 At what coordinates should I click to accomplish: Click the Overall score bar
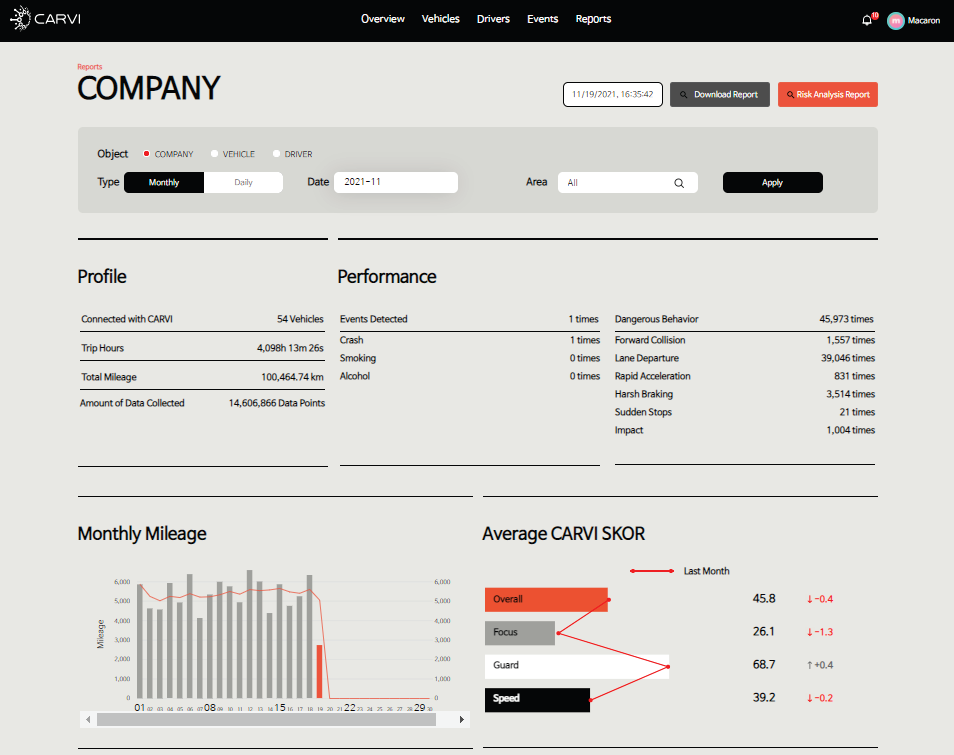pyautogui.click(x=546, y=599)
